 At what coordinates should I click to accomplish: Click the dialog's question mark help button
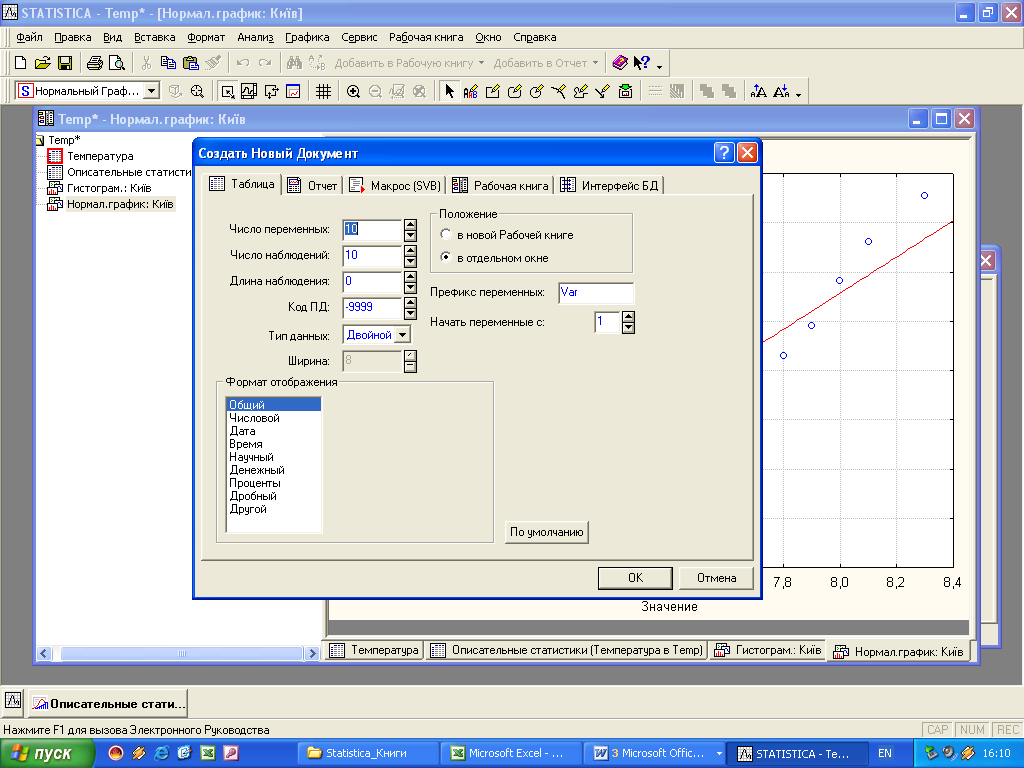[724, 153]
